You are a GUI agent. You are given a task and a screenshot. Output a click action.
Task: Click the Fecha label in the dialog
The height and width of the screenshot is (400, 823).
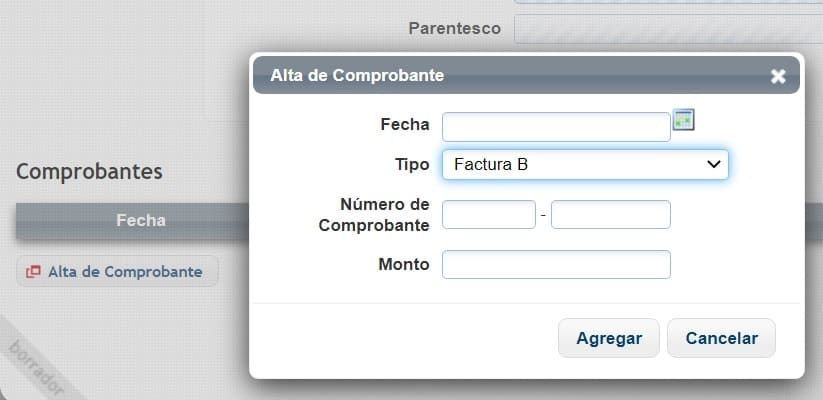point(404,125)
